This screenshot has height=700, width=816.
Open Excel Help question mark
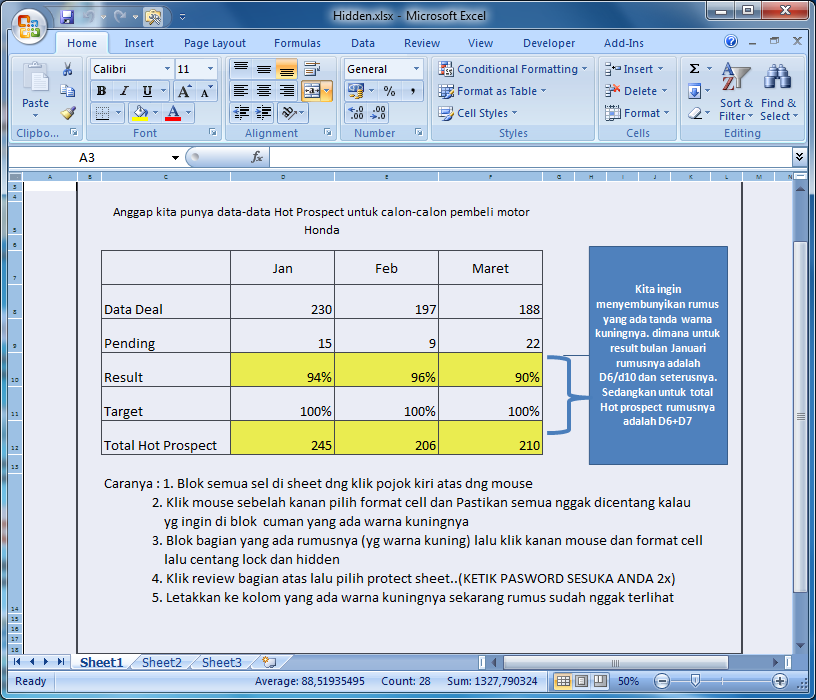click(x=731, y=41)
